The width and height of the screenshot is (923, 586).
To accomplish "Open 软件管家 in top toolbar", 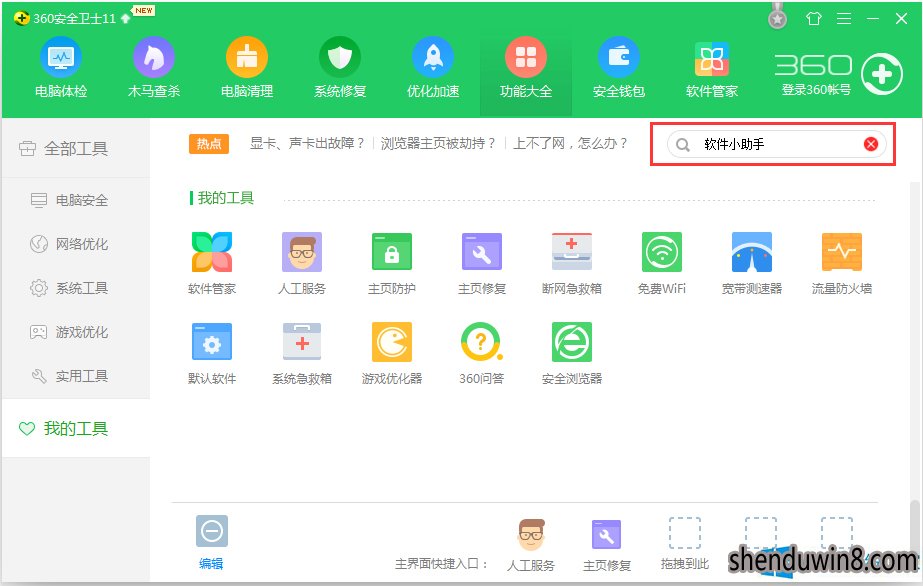I will (x=712, y=68).
